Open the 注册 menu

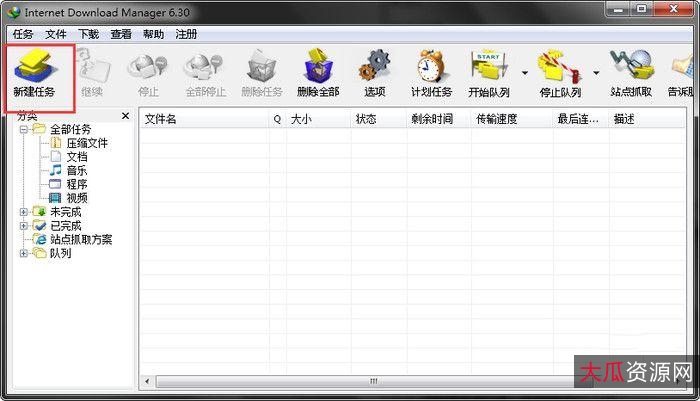pyautogui.click(x=186, y=34)
